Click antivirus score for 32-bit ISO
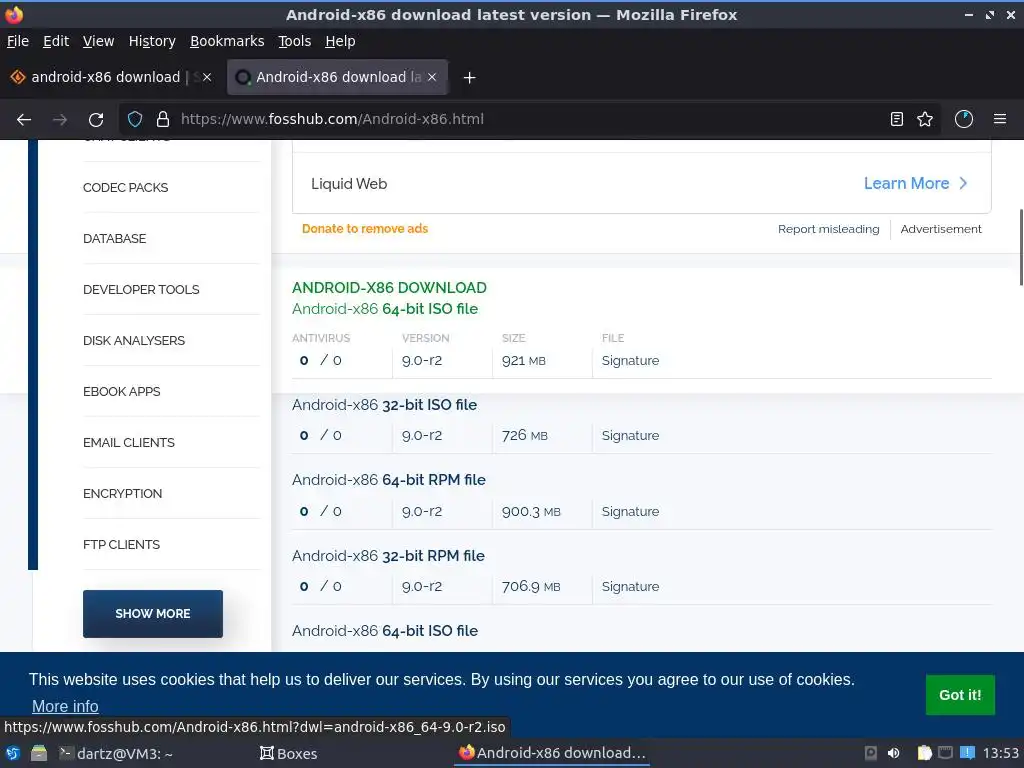 320,436
